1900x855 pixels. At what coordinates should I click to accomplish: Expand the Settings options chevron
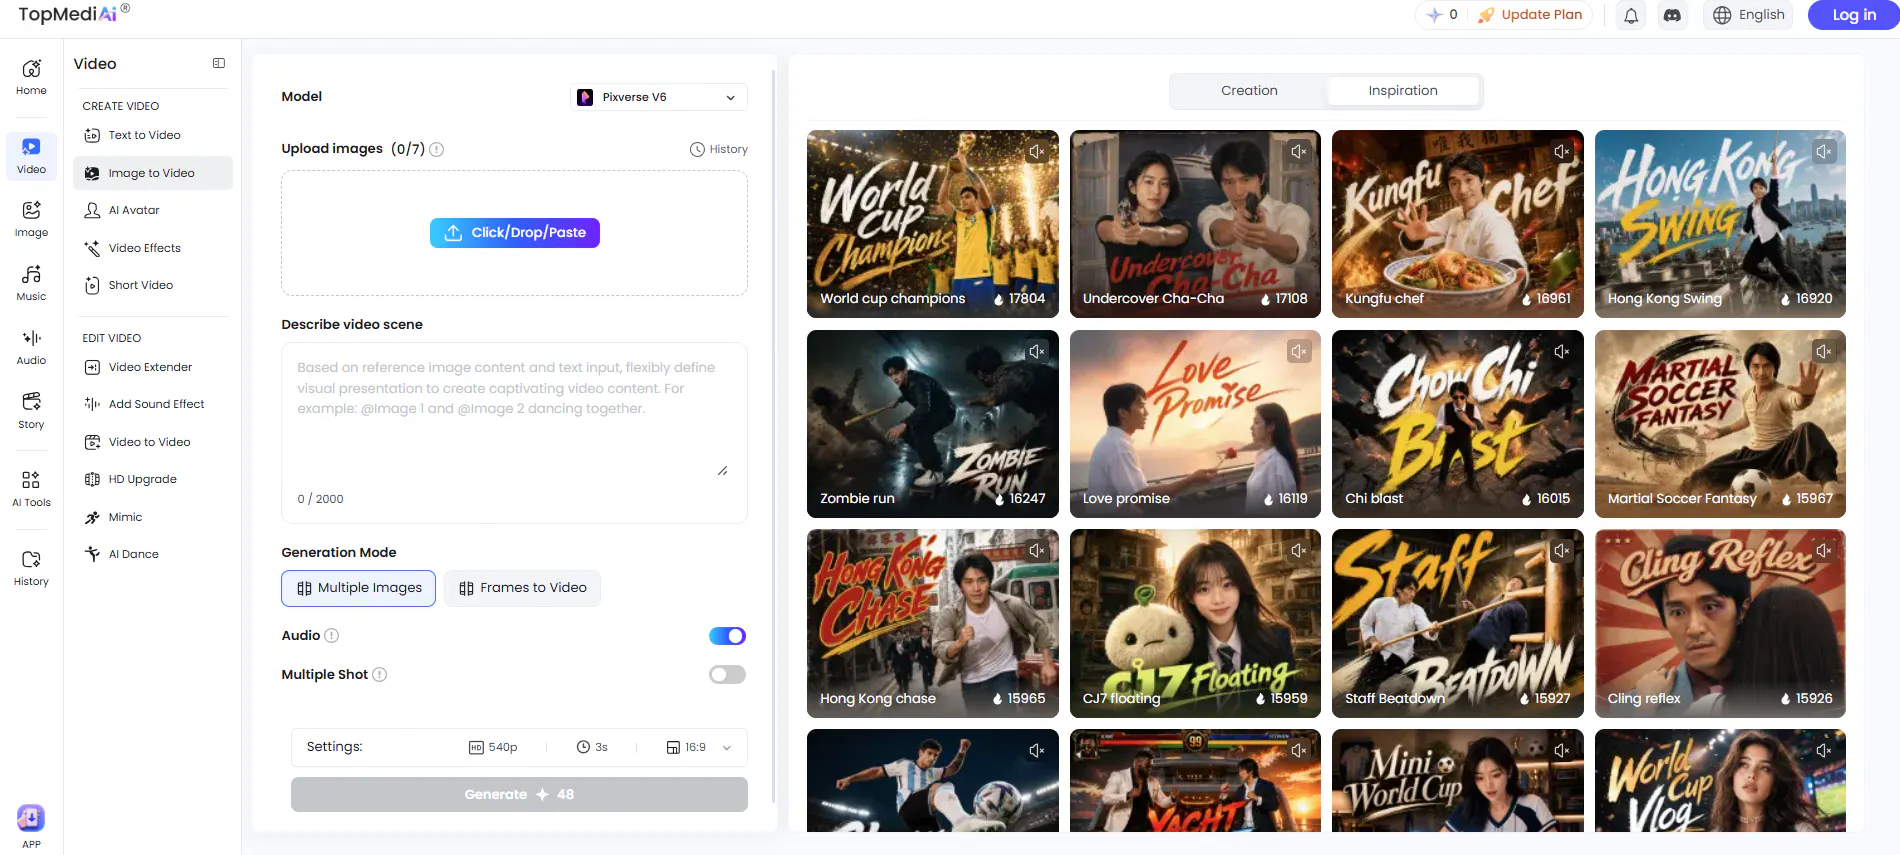[727, 748]
